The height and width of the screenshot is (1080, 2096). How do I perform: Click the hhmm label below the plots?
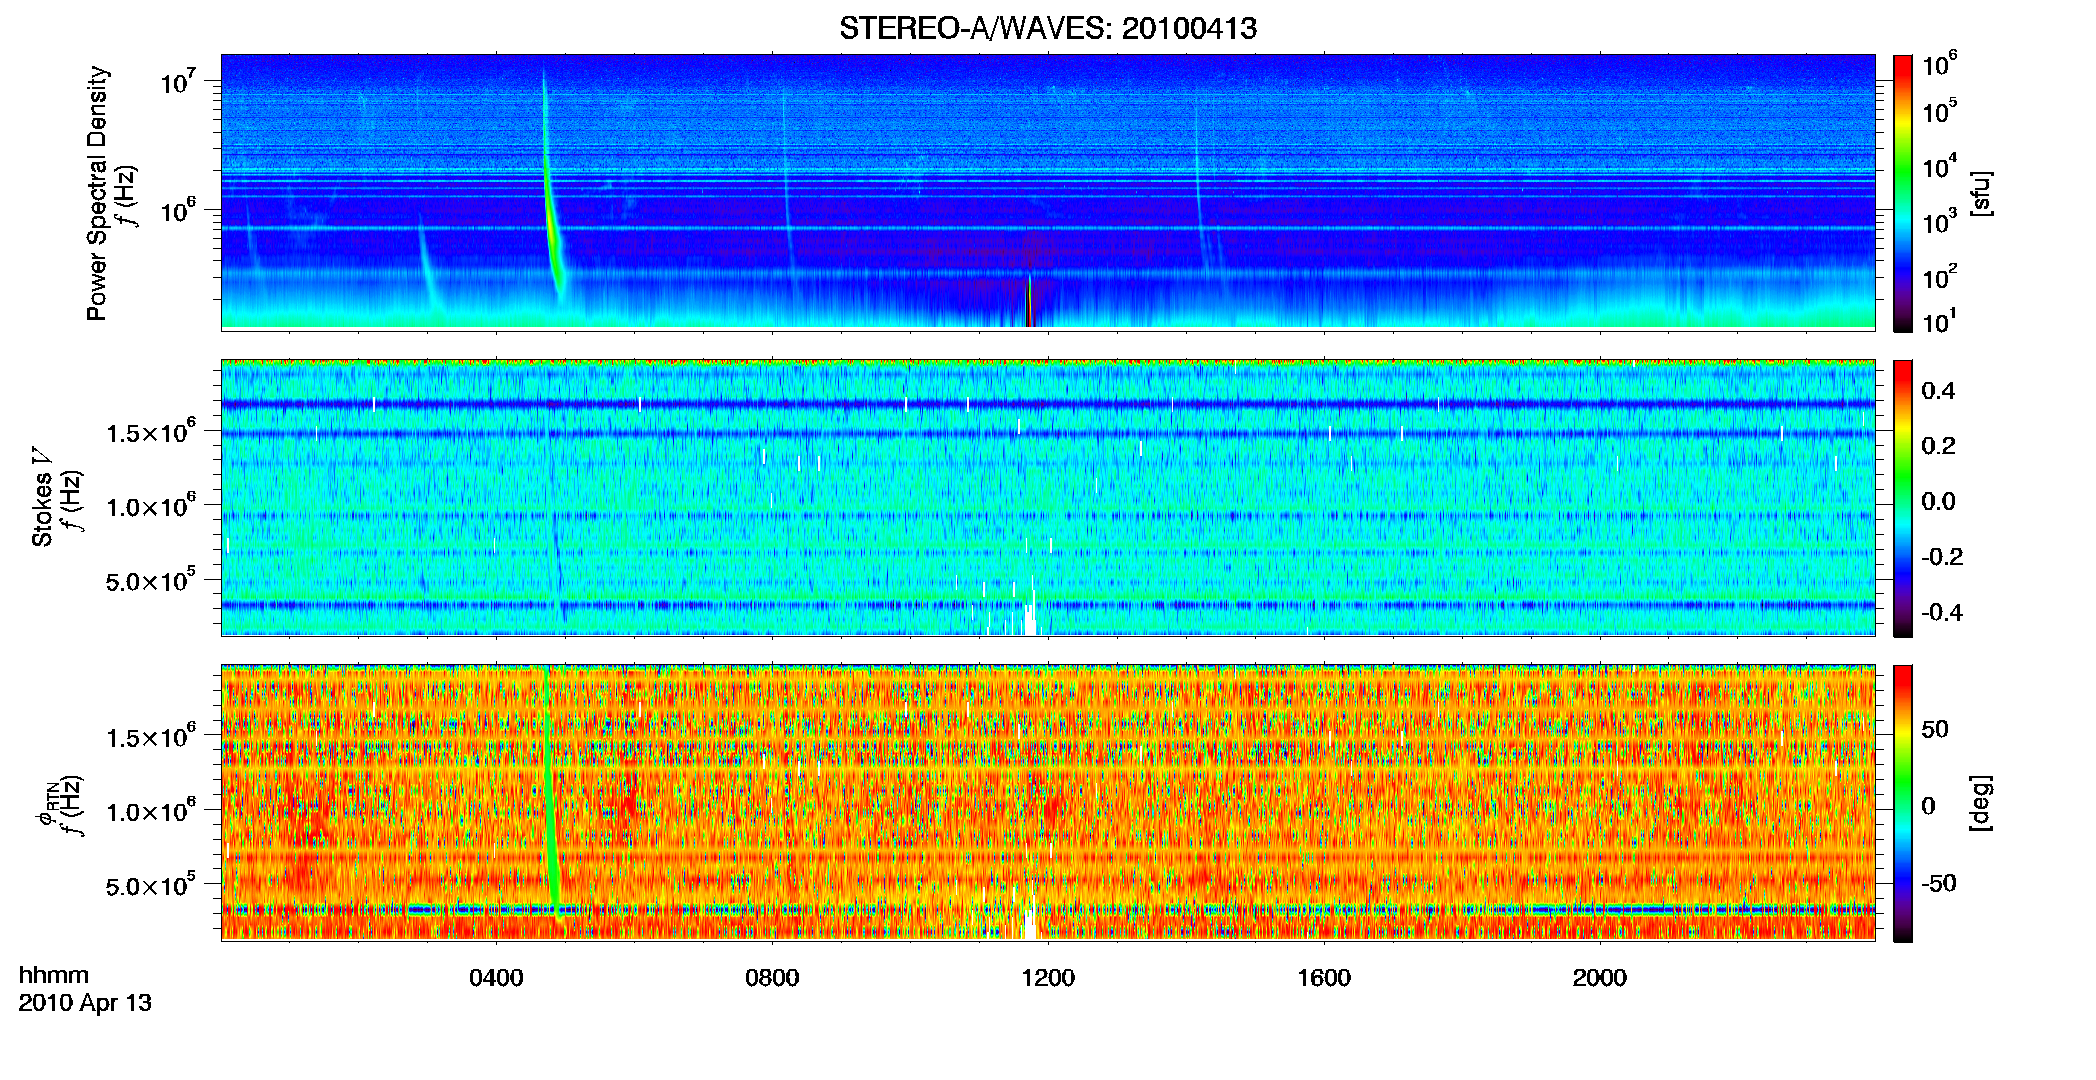coord(53,975)
